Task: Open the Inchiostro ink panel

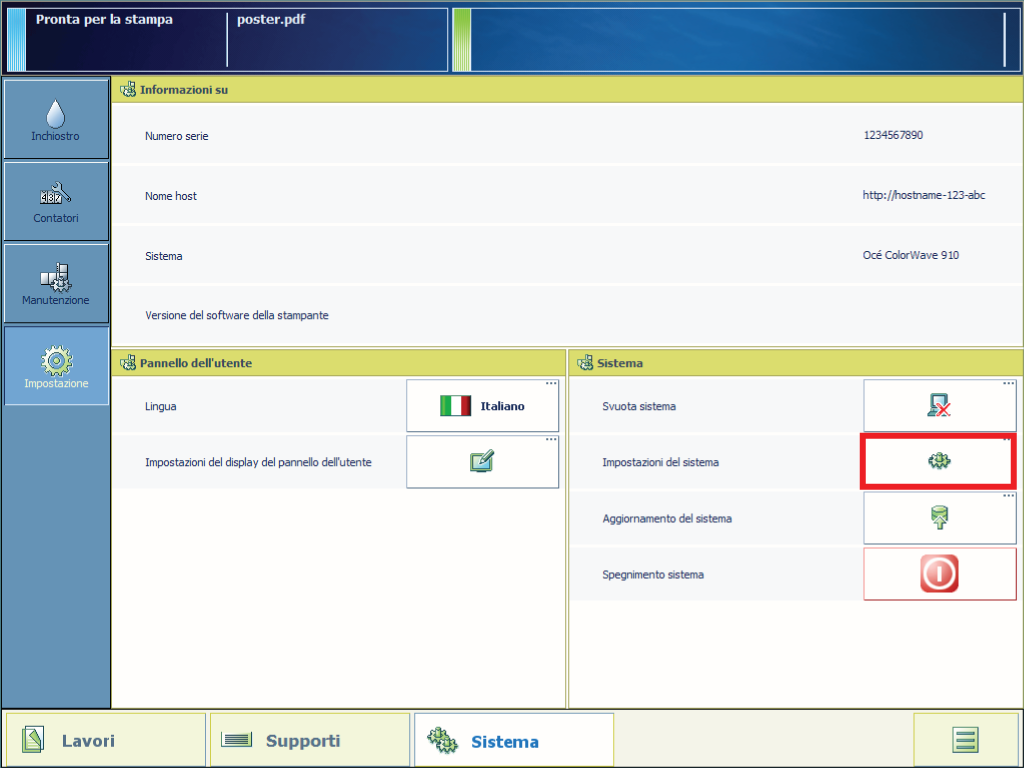Action: (56, 118)
